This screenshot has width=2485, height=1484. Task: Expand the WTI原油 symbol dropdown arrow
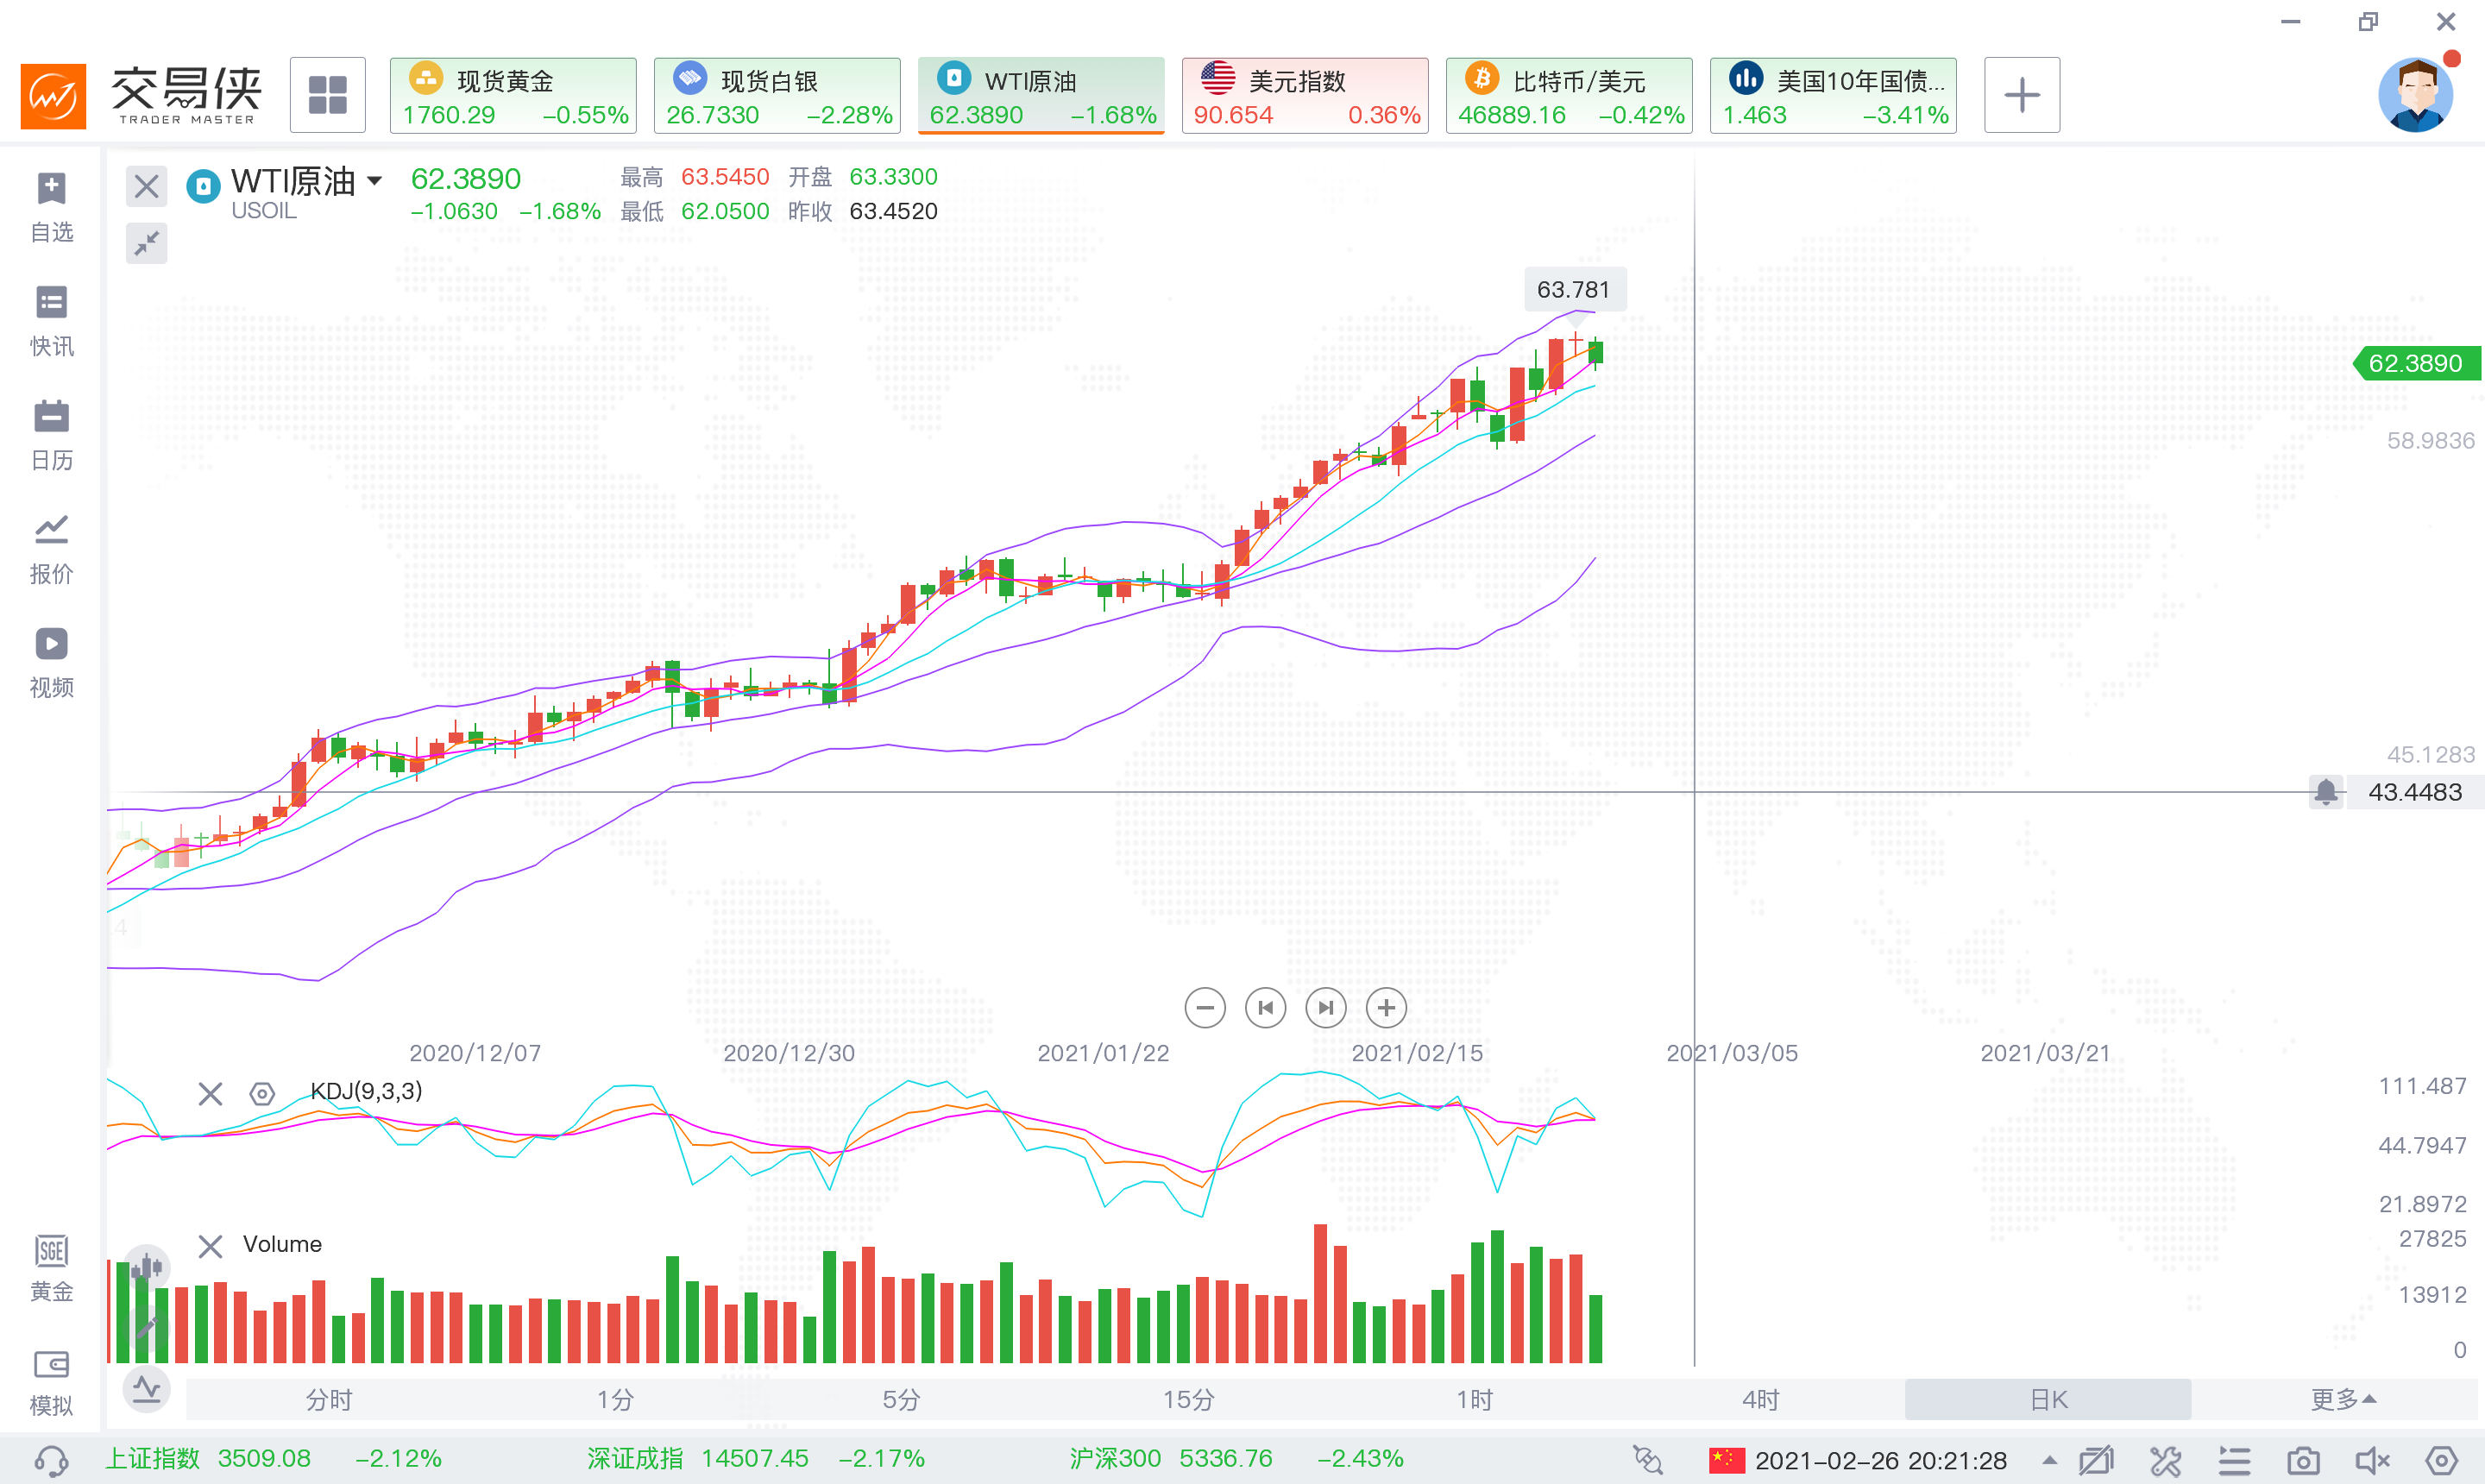click(x=374, y=181)
